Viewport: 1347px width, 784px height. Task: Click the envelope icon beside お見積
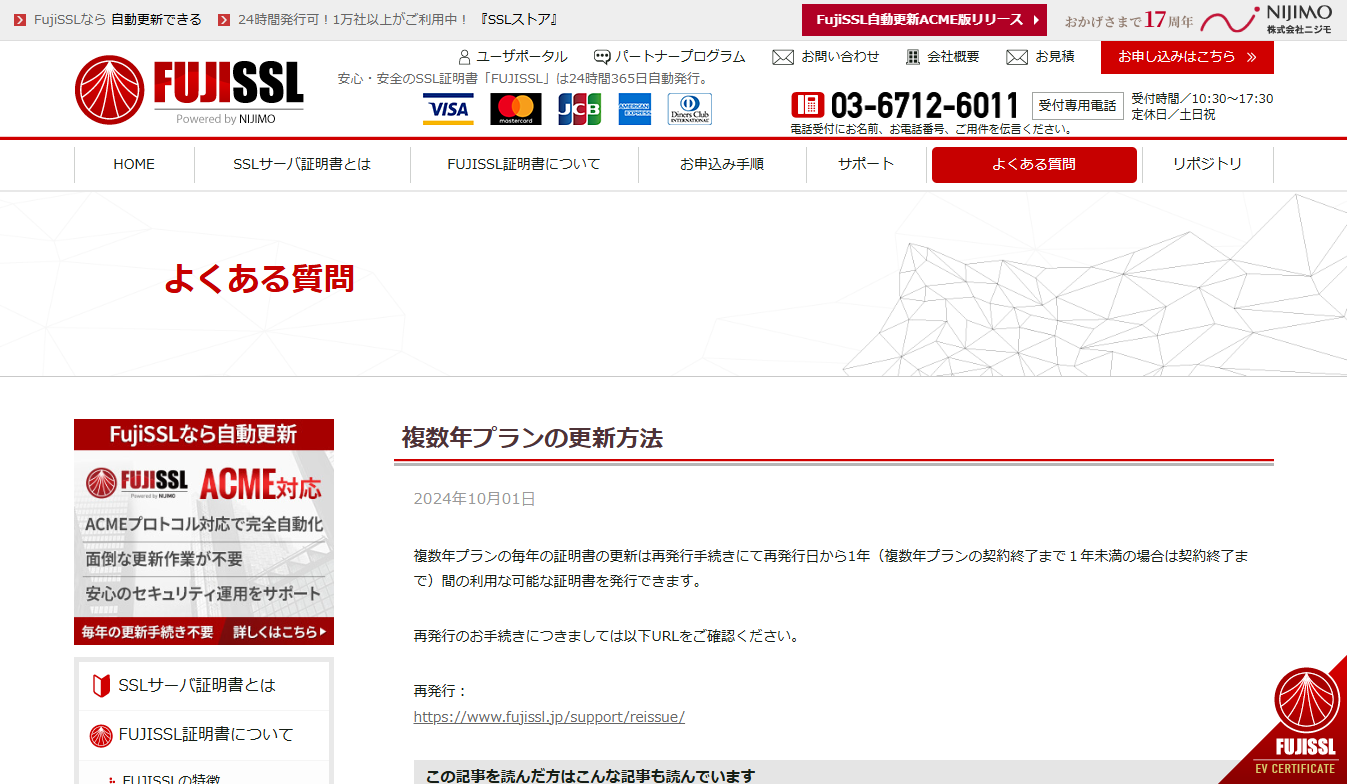click(1017, 57)
